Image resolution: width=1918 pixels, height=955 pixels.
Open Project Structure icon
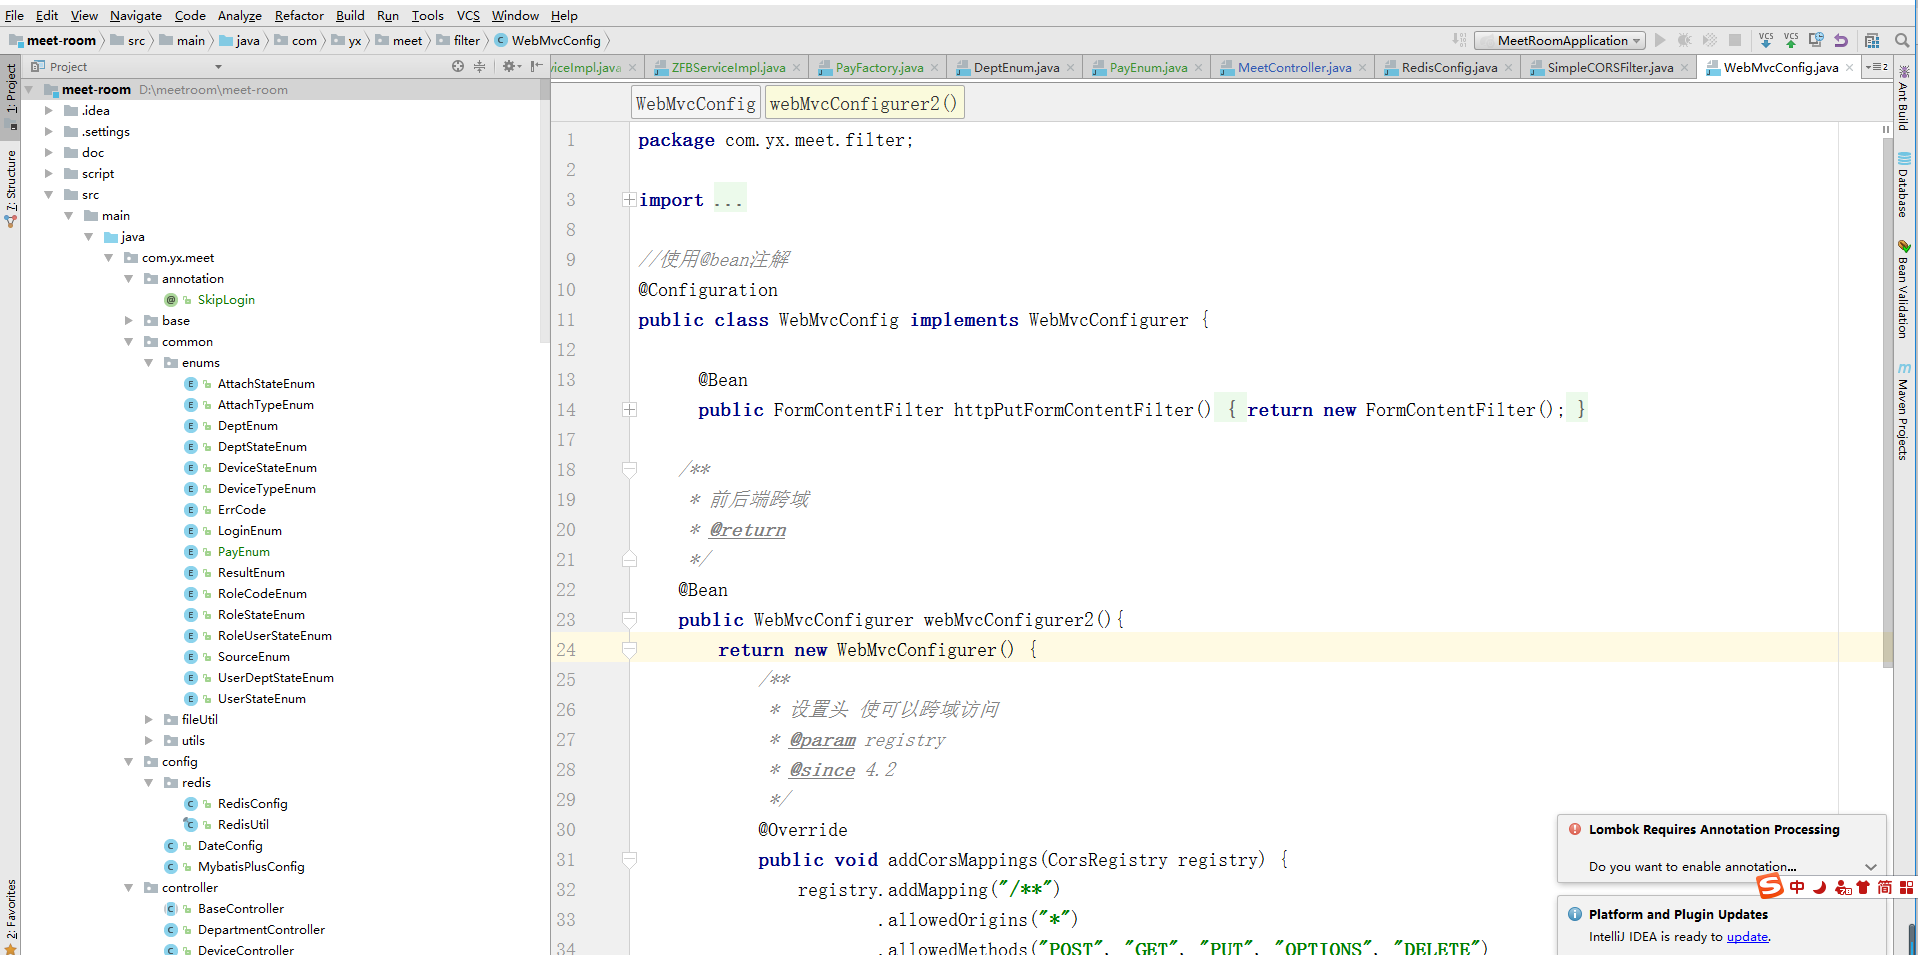click(1872, 40)
